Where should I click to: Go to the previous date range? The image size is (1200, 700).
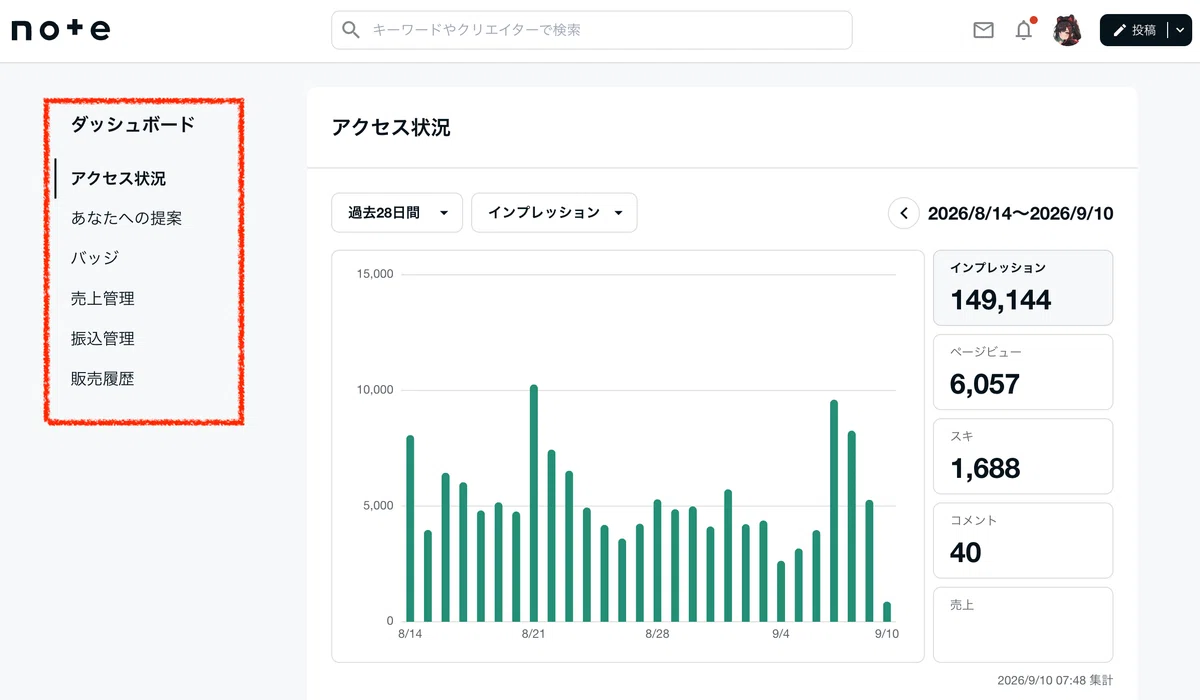pyautogui.click(x=904, y=213)
